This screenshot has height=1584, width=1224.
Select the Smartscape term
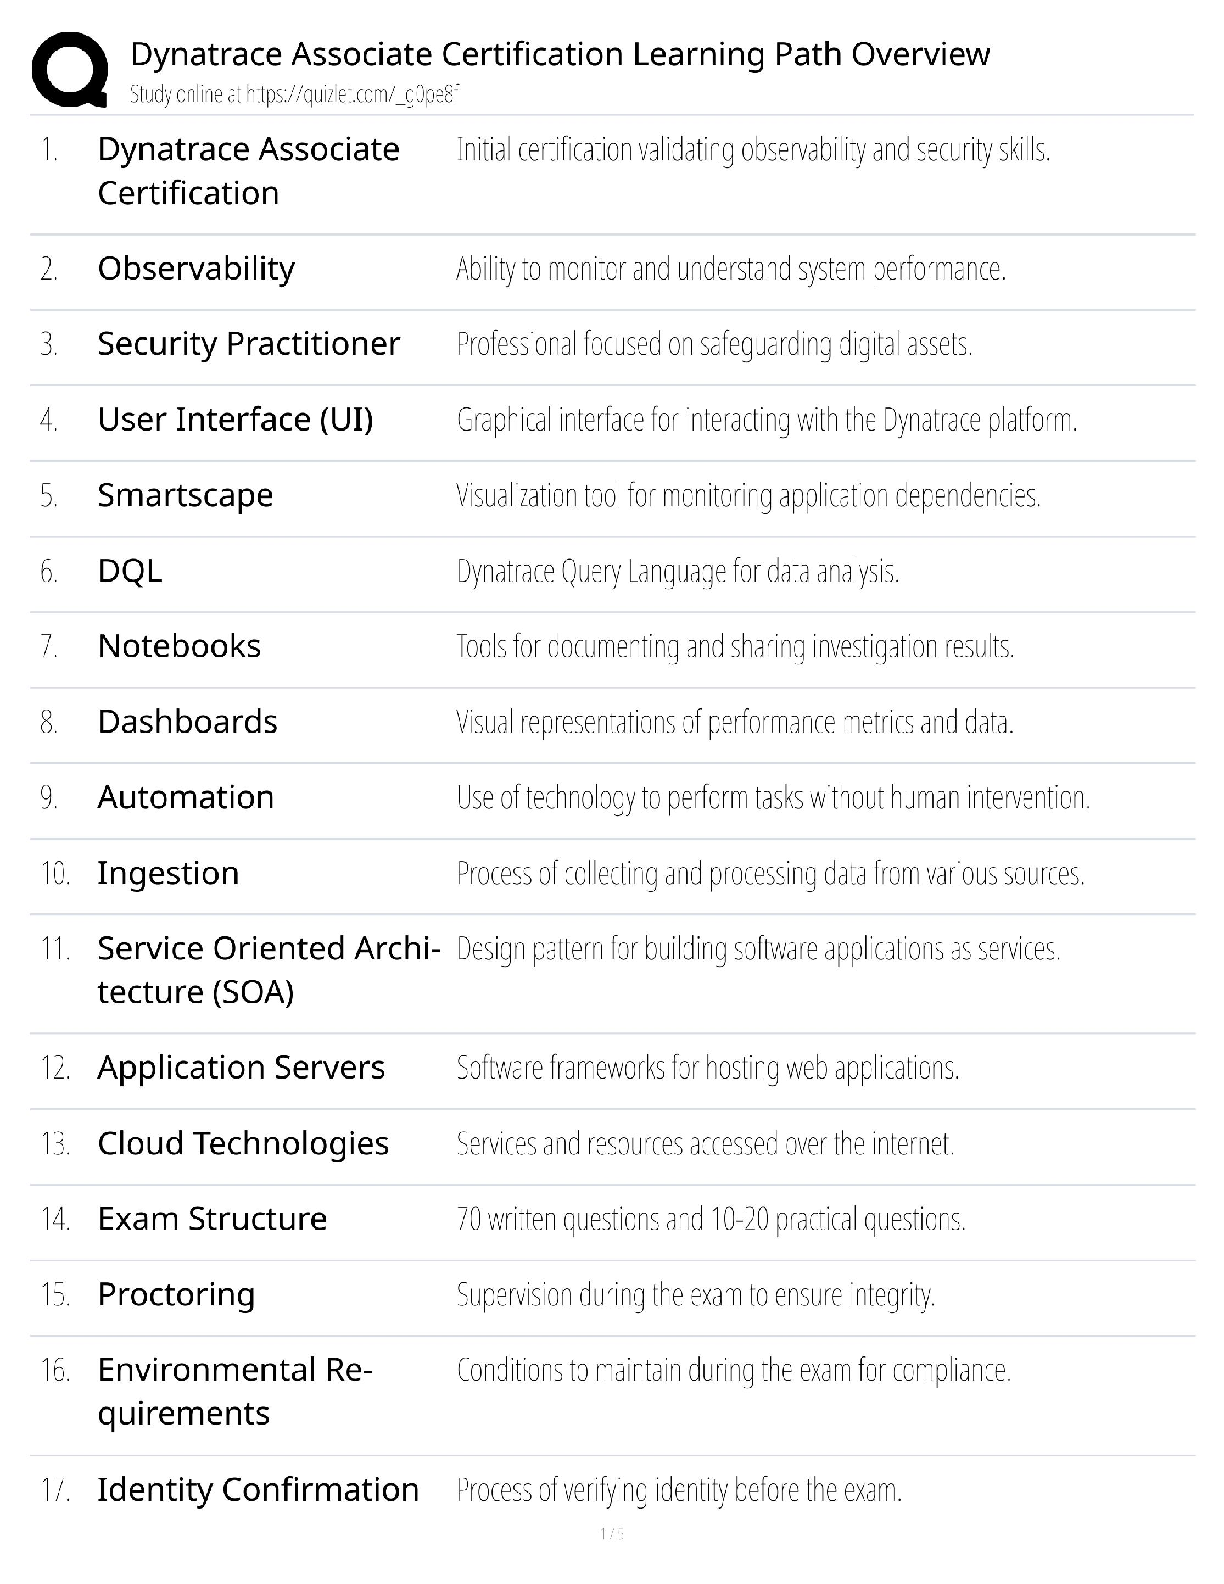(185, 495)
